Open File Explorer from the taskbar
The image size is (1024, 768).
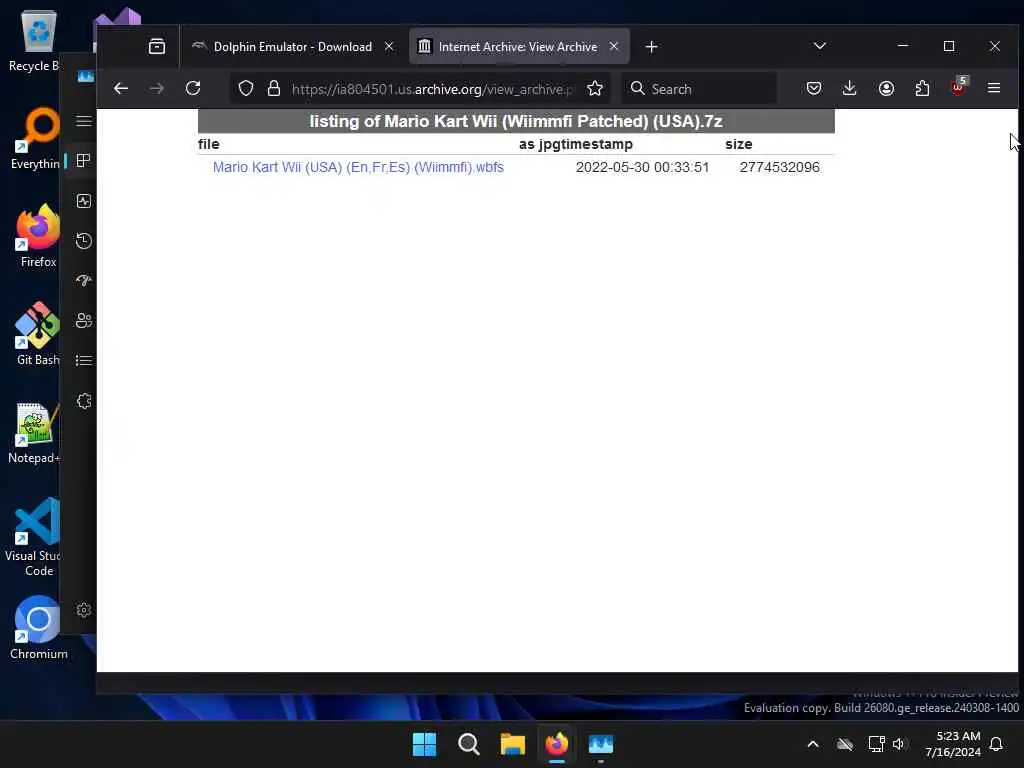click(513, 744)
